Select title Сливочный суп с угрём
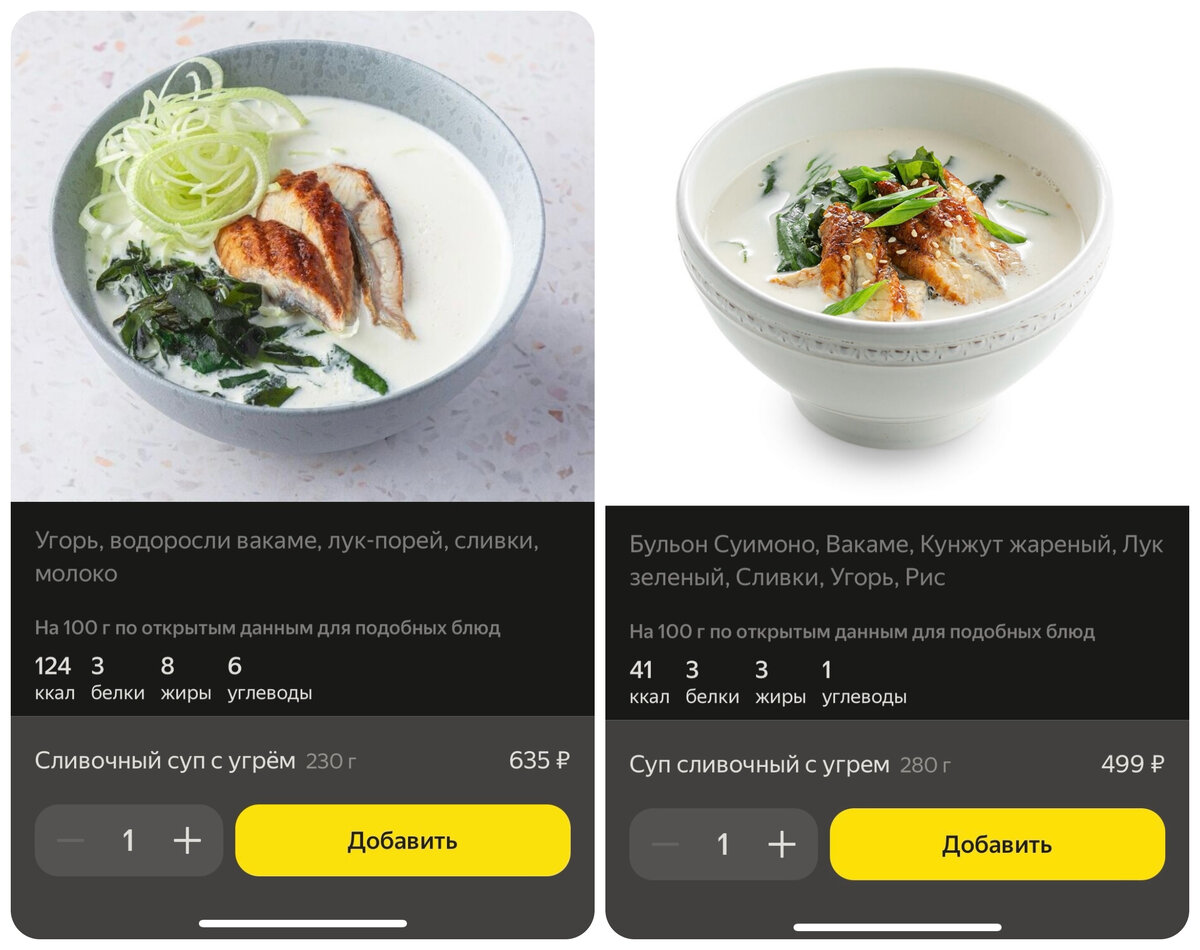 [x=165, y=761]
